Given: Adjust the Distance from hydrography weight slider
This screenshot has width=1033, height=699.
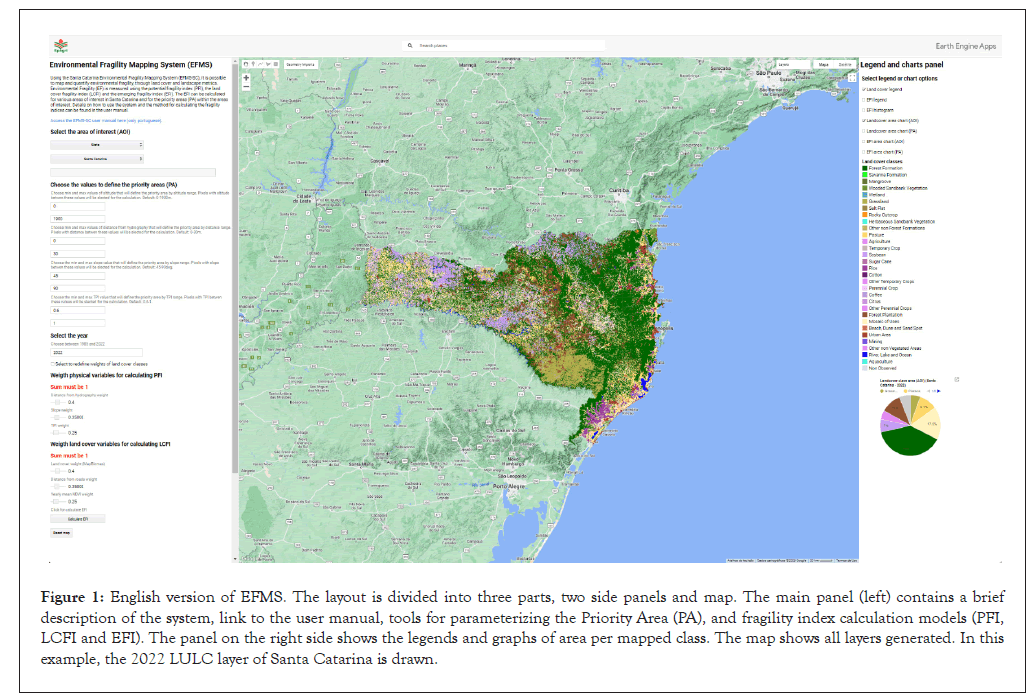Looking at the screenshot, I should point(58,402).
